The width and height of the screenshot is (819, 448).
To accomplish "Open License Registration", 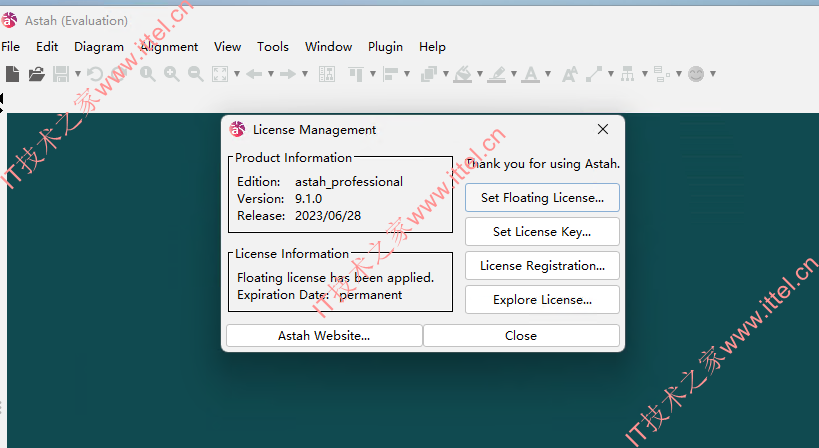I will (542, 265).
